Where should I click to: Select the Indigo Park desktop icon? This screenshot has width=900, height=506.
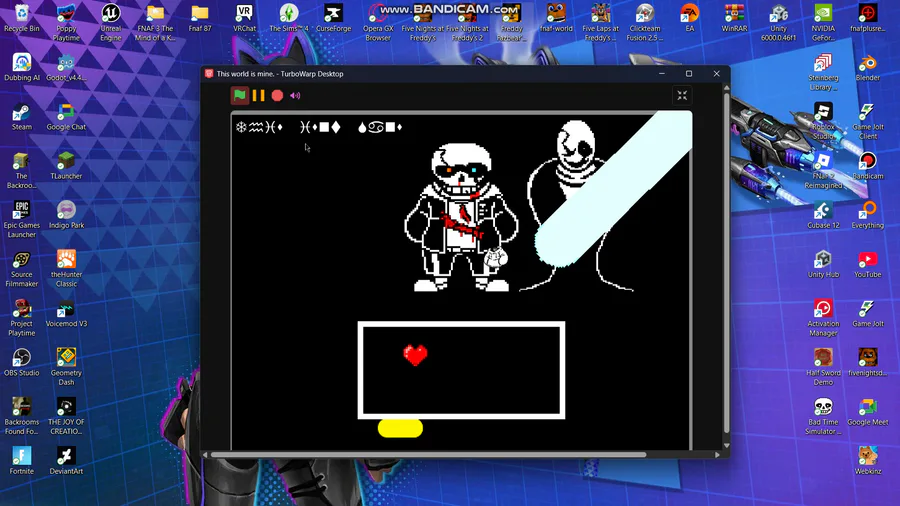point(67,215)
